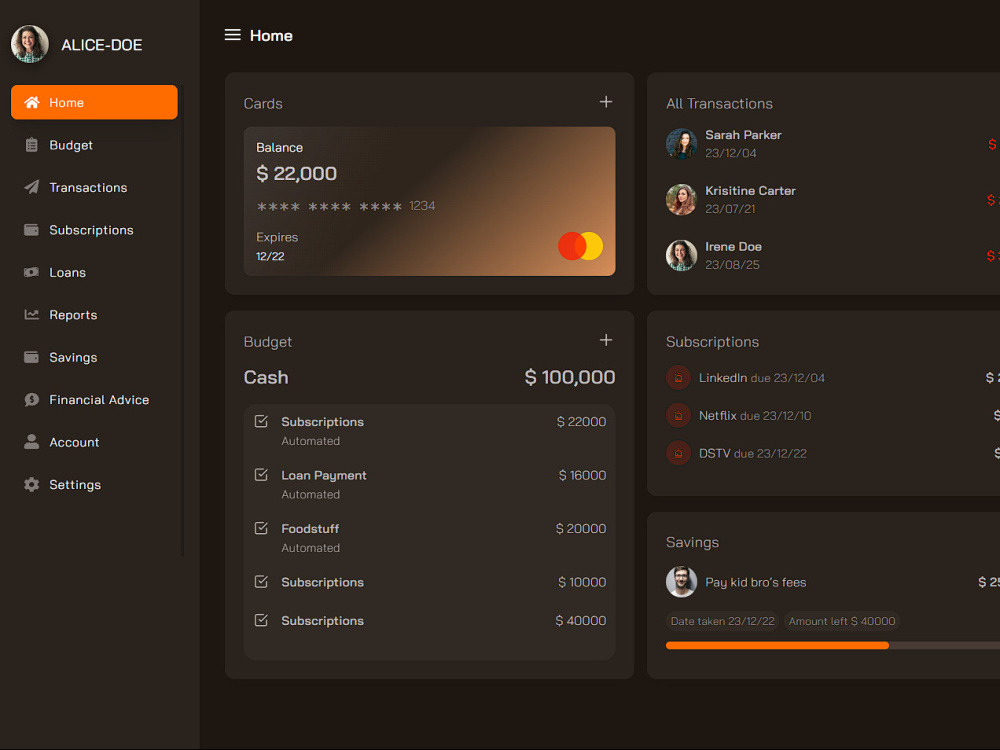Click the Loans money bill icon
1000x750 pixels.
tap(31, 272)
